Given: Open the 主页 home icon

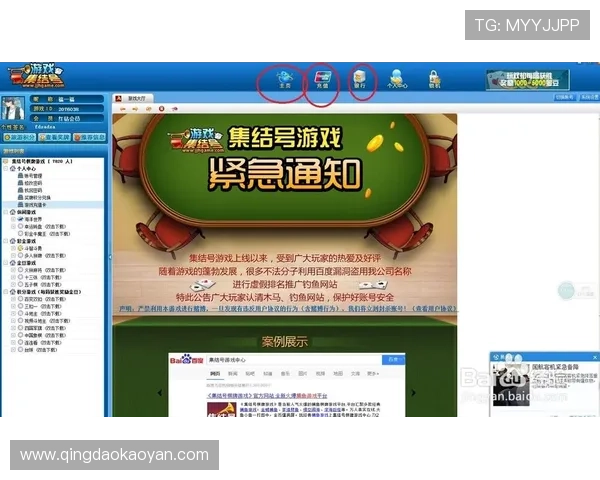Looking at the screenshot, I should 284,78.
